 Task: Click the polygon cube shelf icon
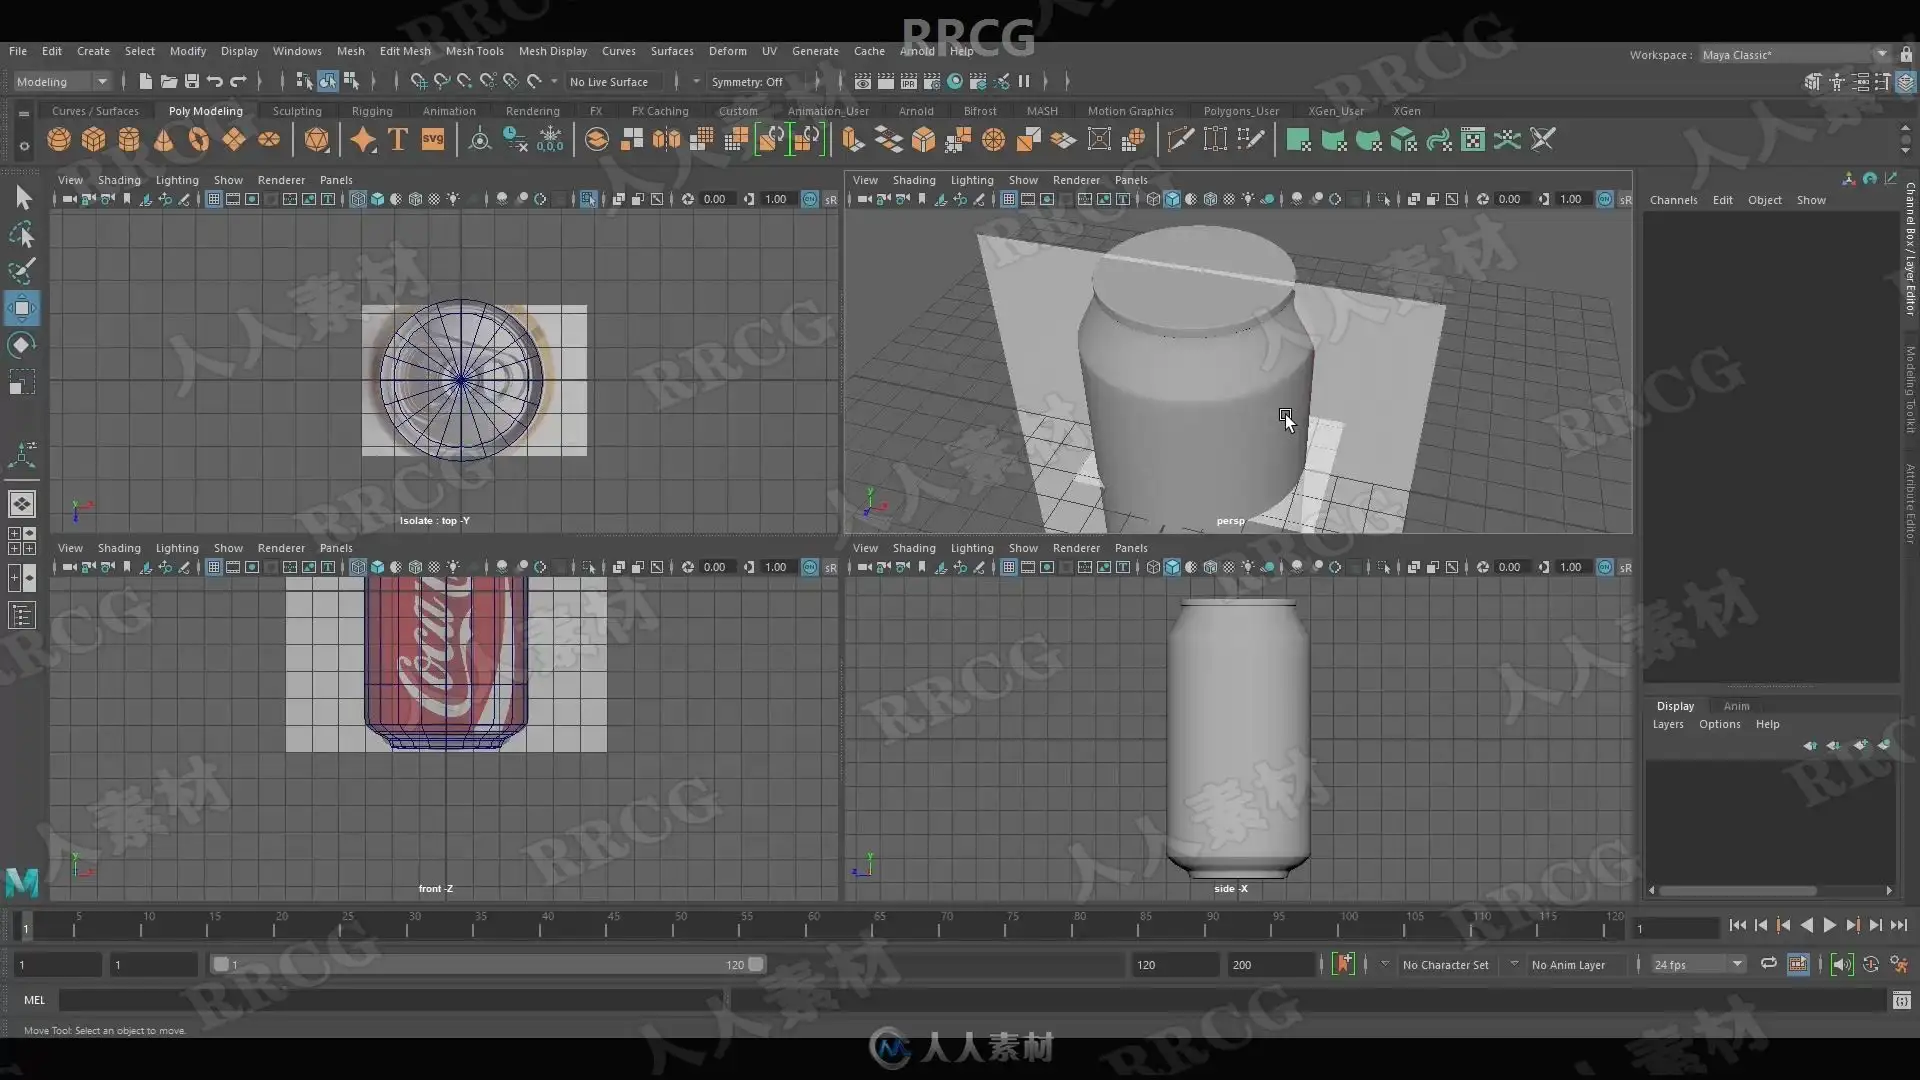point(94,140)
